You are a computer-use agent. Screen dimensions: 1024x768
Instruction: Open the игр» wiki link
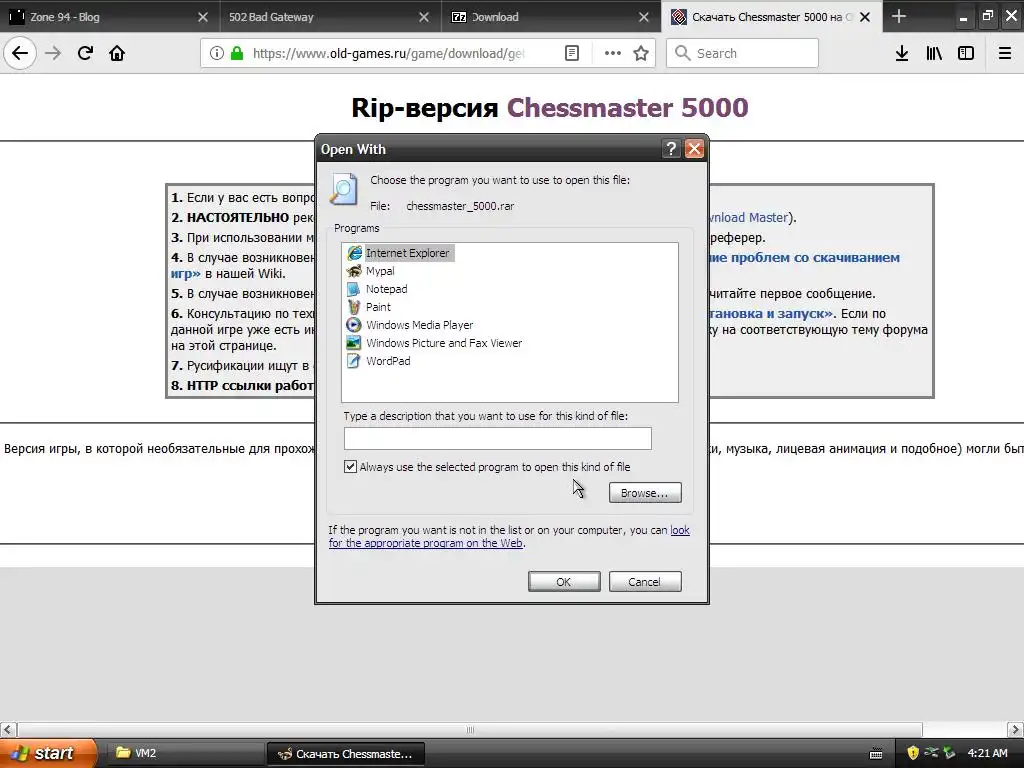click(x=185, y=274)
